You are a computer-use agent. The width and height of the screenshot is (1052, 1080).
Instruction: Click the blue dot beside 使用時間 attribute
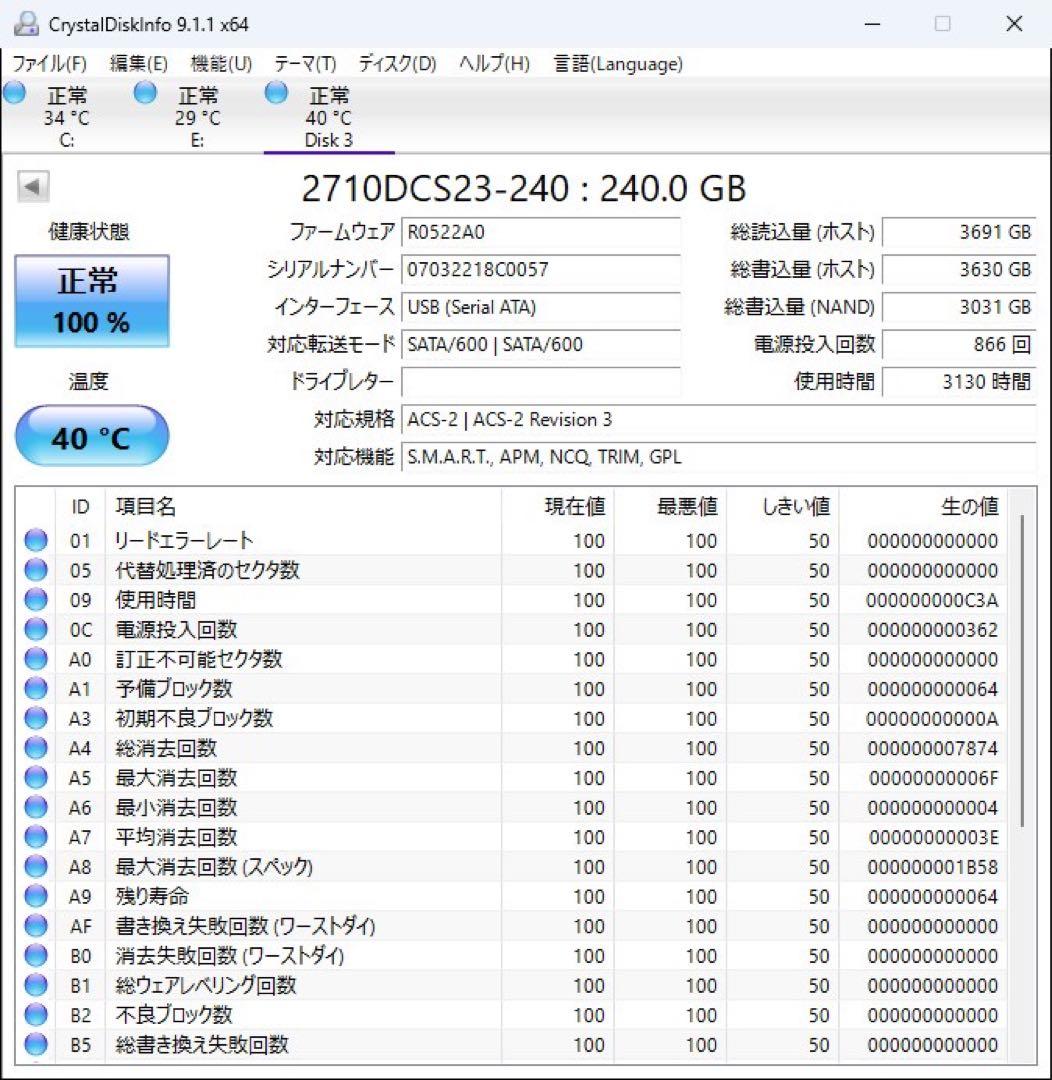click(36, 599)
